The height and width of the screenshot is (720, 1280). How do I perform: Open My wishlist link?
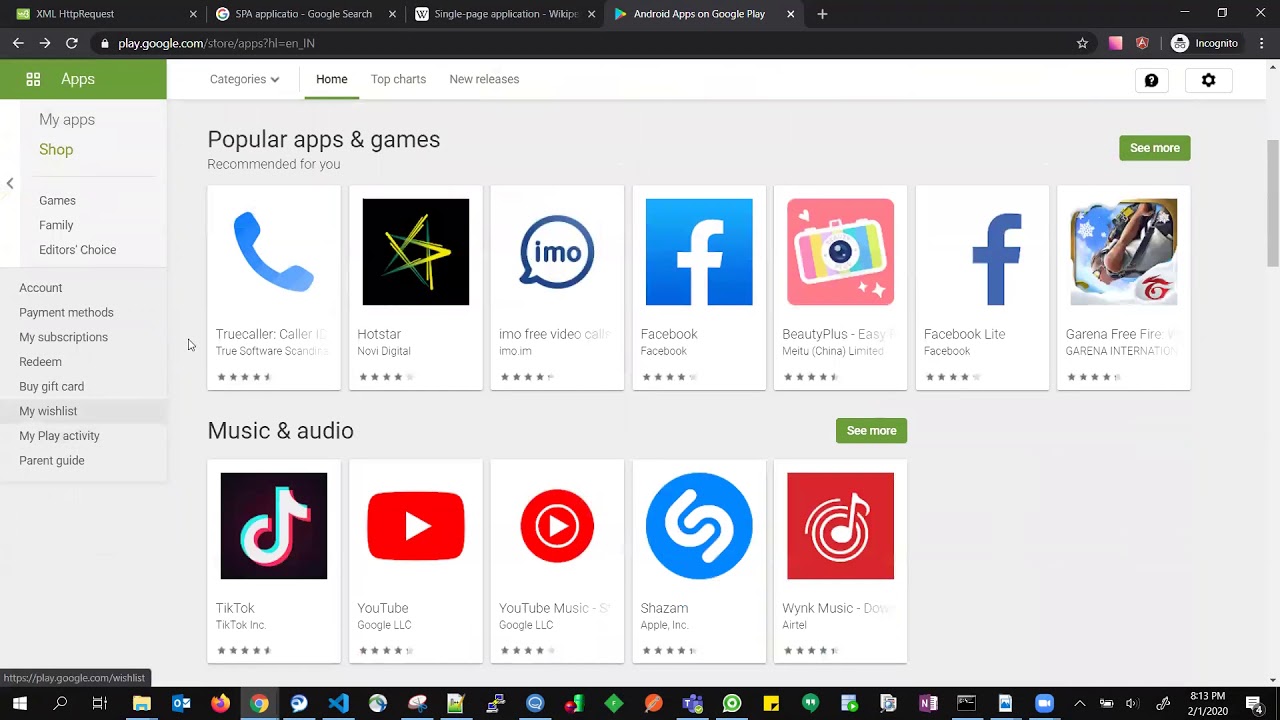click(48, 411)
